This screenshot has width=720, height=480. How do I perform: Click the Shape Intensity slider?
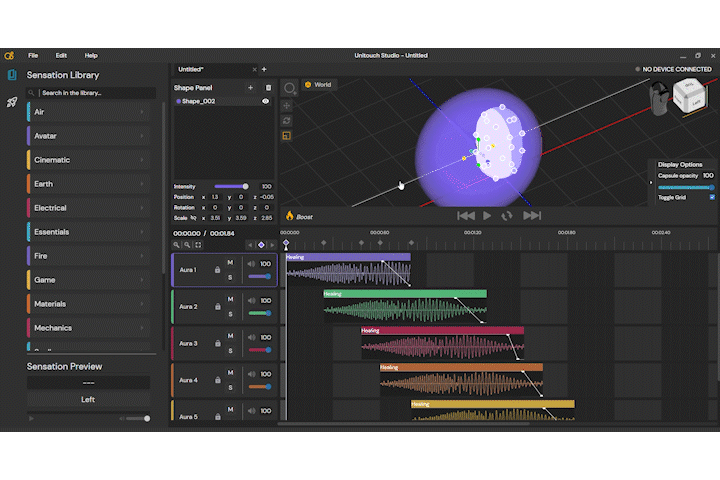tap(231, 186)
